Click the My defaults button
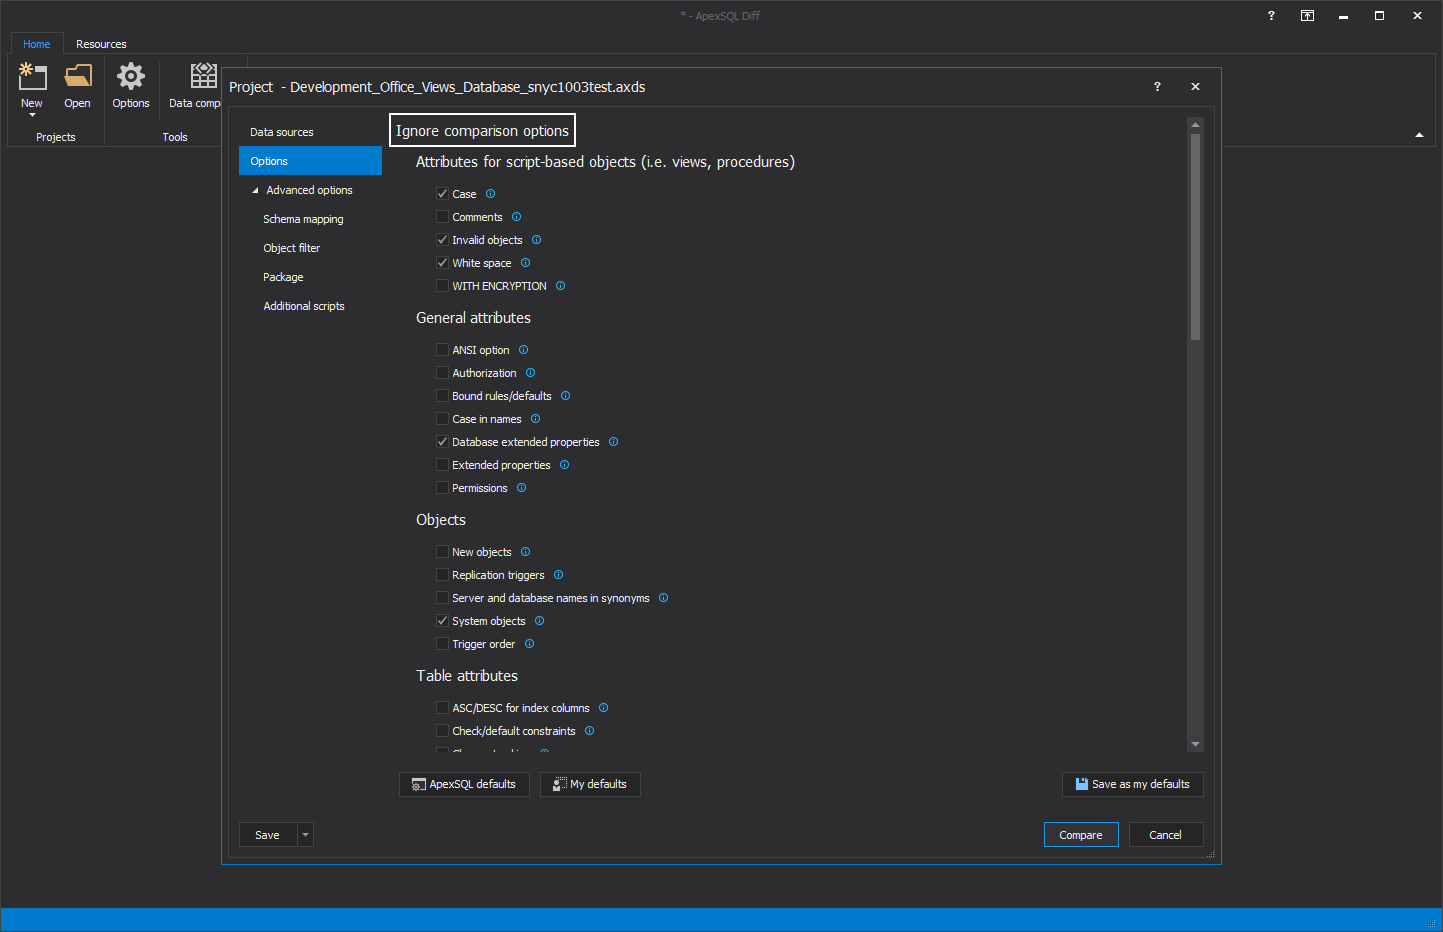The height and width of the screenshot is (932, 1443). (x=590, y=784)
